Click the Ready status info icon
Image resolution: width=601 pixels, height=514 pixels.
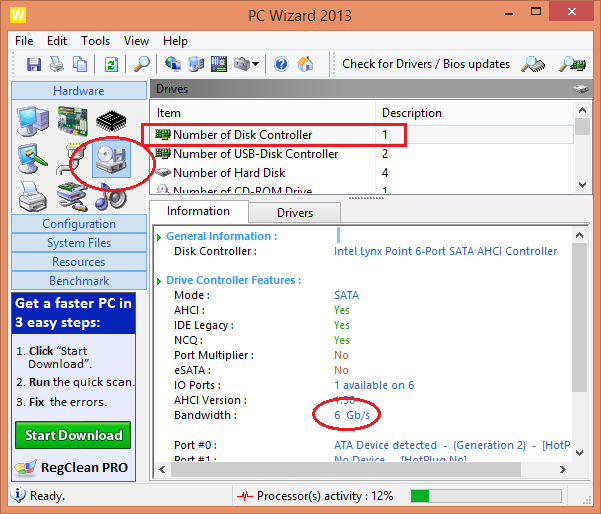18,496
